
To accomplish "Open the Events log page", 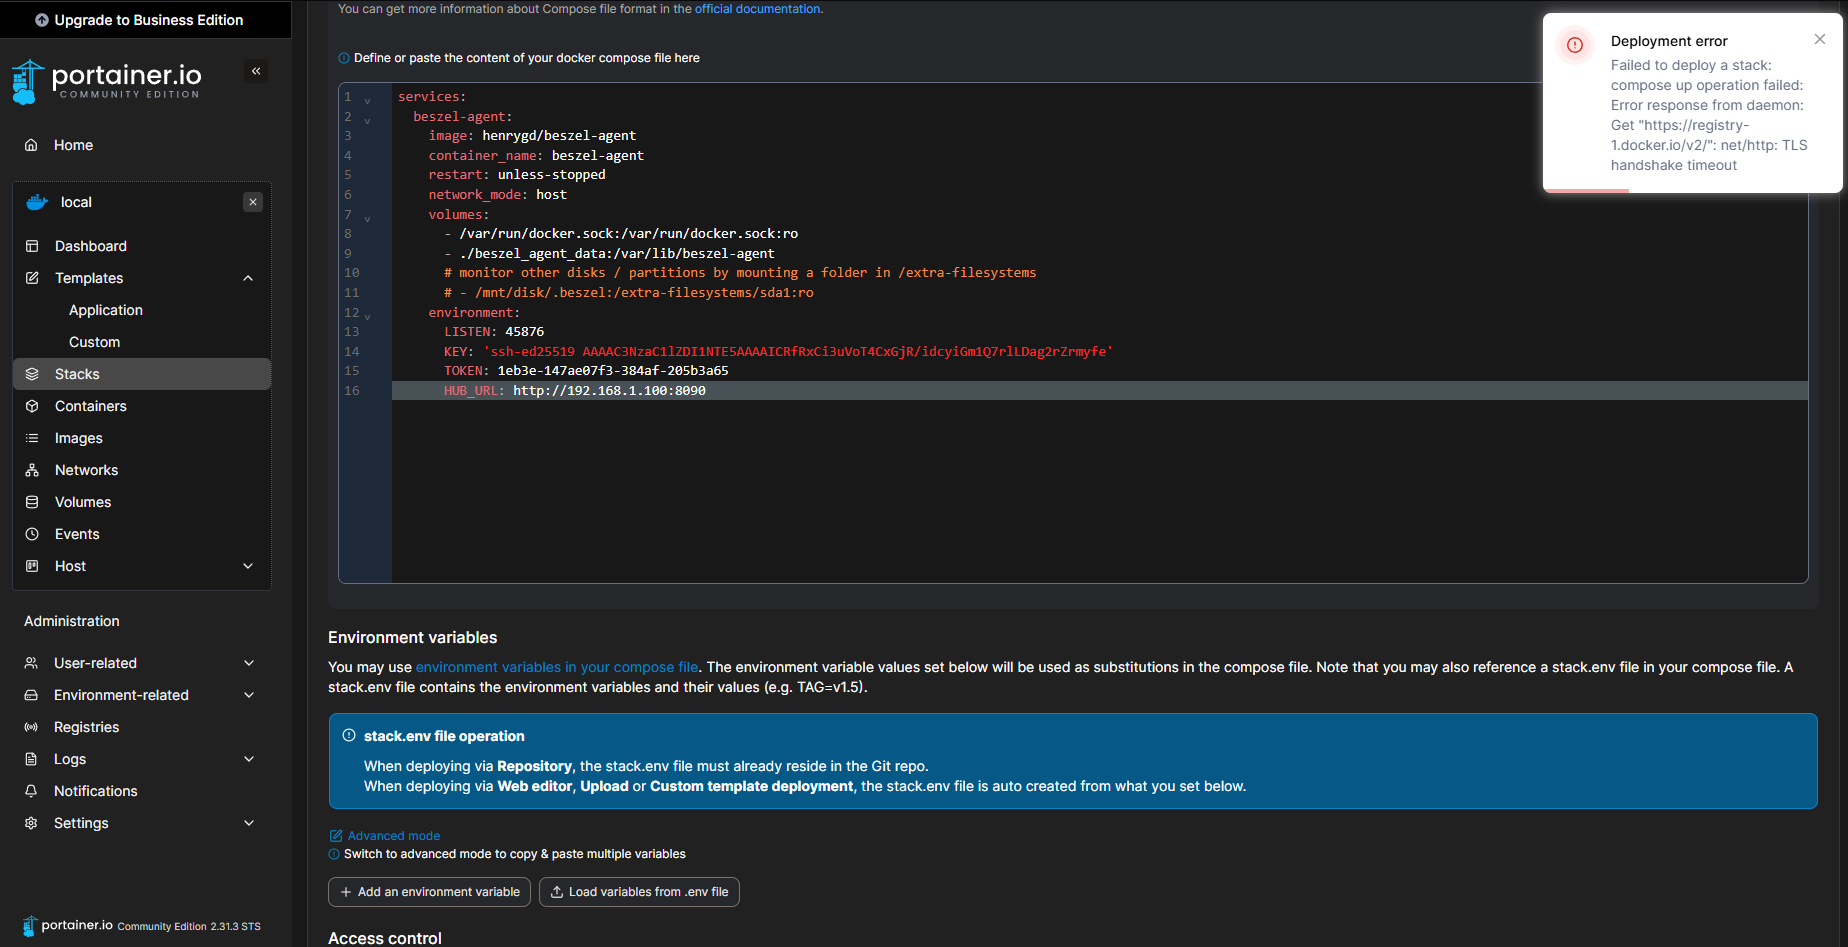I will (77, 534).
